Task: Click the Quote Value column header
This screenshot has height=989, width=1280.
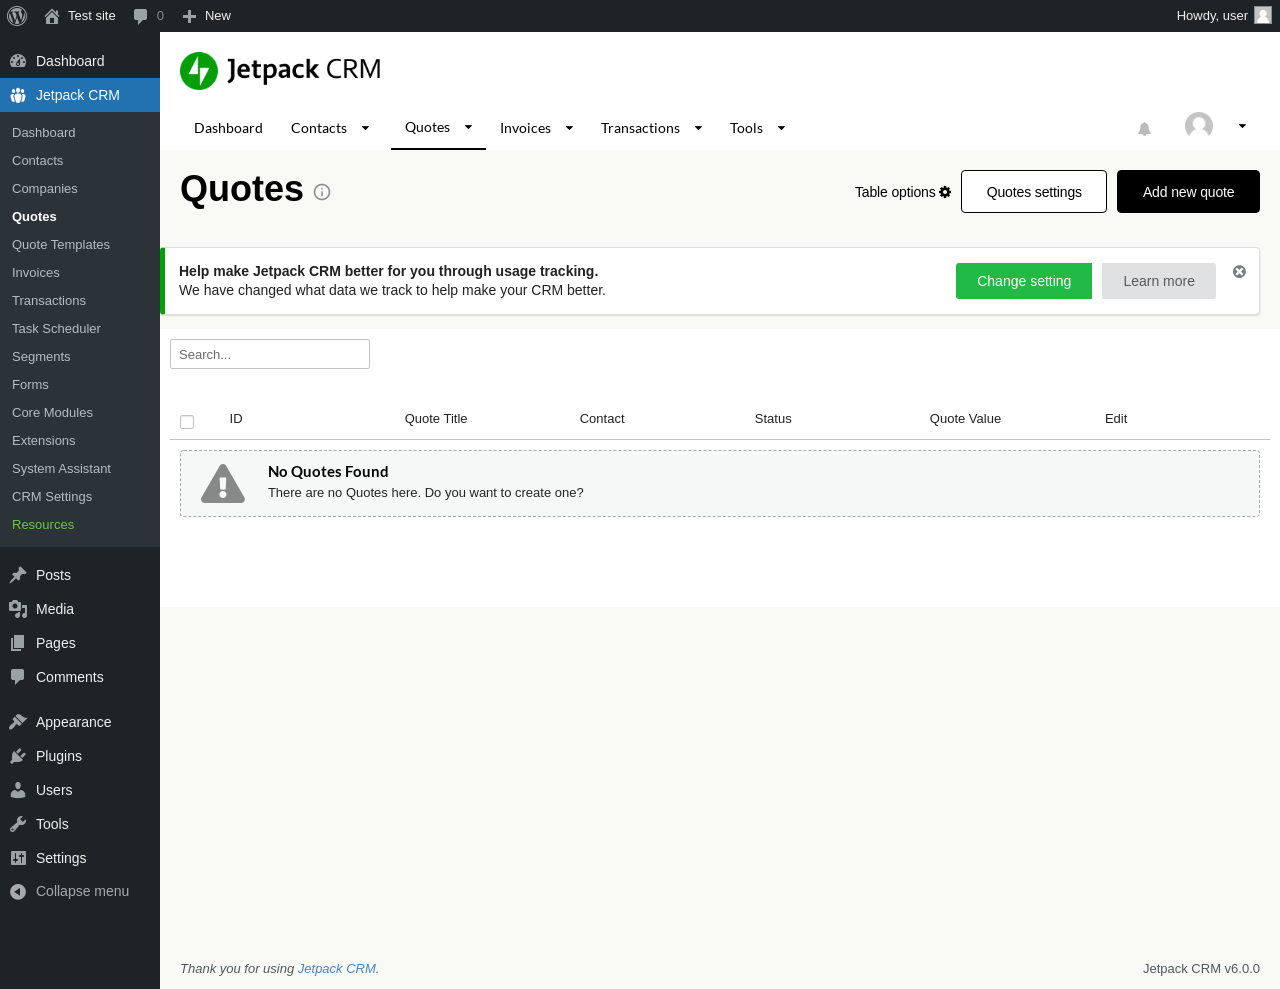Action: [965, 419]
